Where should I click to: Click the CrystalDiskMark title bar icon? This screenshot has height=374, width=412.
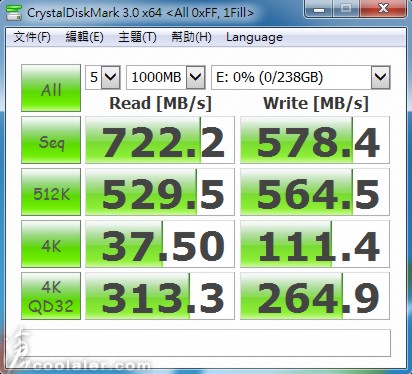pos(13,13)
